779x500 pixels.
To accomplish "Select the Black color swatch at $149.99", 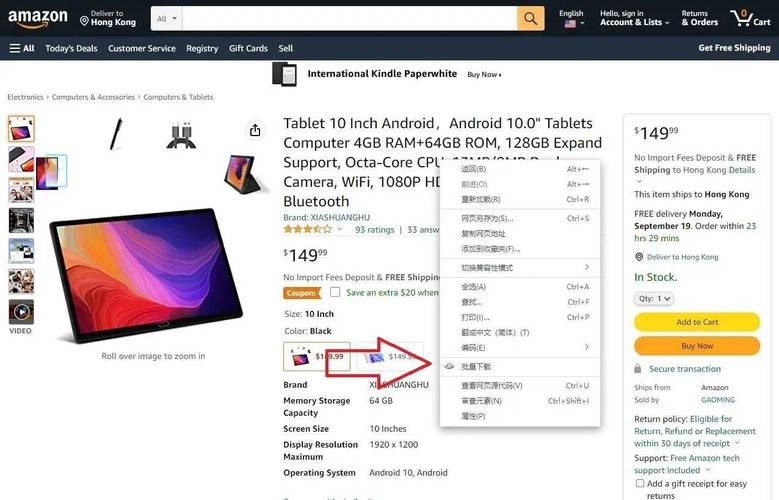I will pyautogui.click(x=317, y=356).
